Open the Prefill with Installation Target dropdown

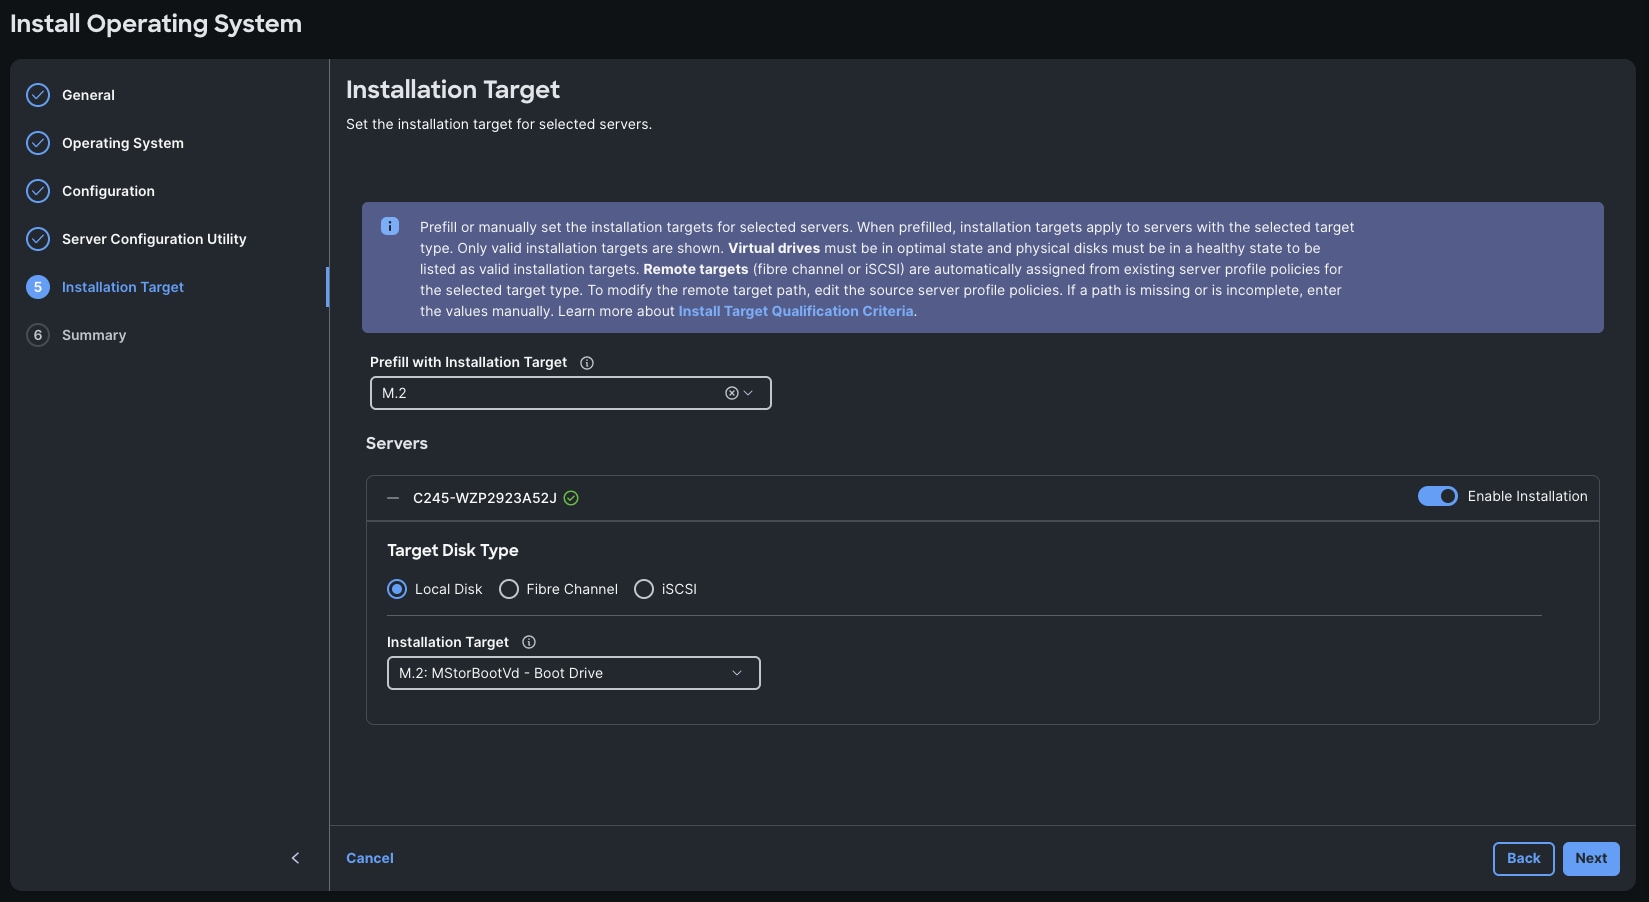(x=750, y=392)
